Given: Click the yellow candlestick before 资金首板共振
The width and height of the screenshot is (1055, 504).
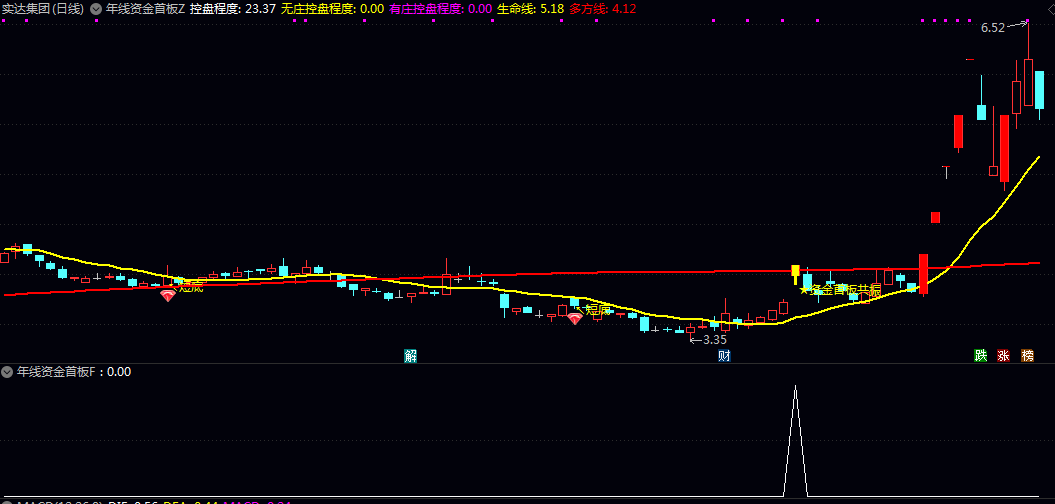Looking at the screenshot, I should (795, 274).
